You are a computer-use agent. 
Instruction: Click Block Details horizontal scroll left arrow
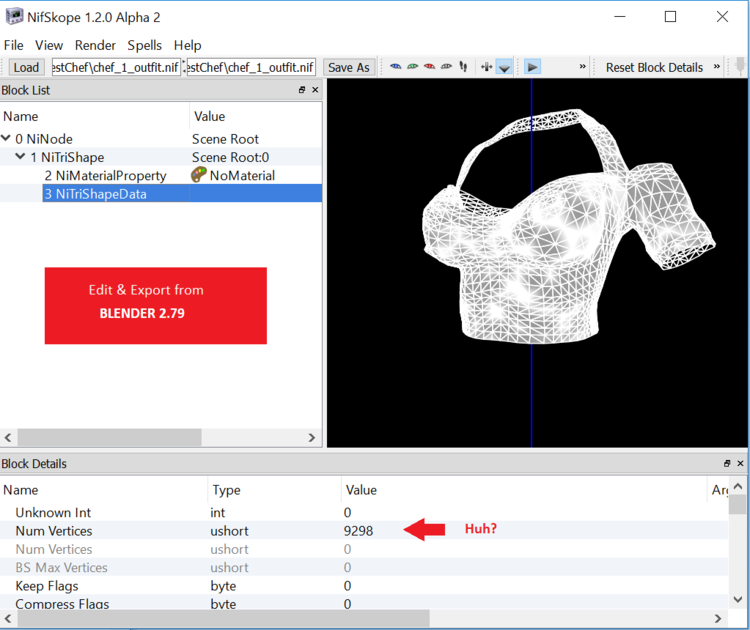point(8,618)
